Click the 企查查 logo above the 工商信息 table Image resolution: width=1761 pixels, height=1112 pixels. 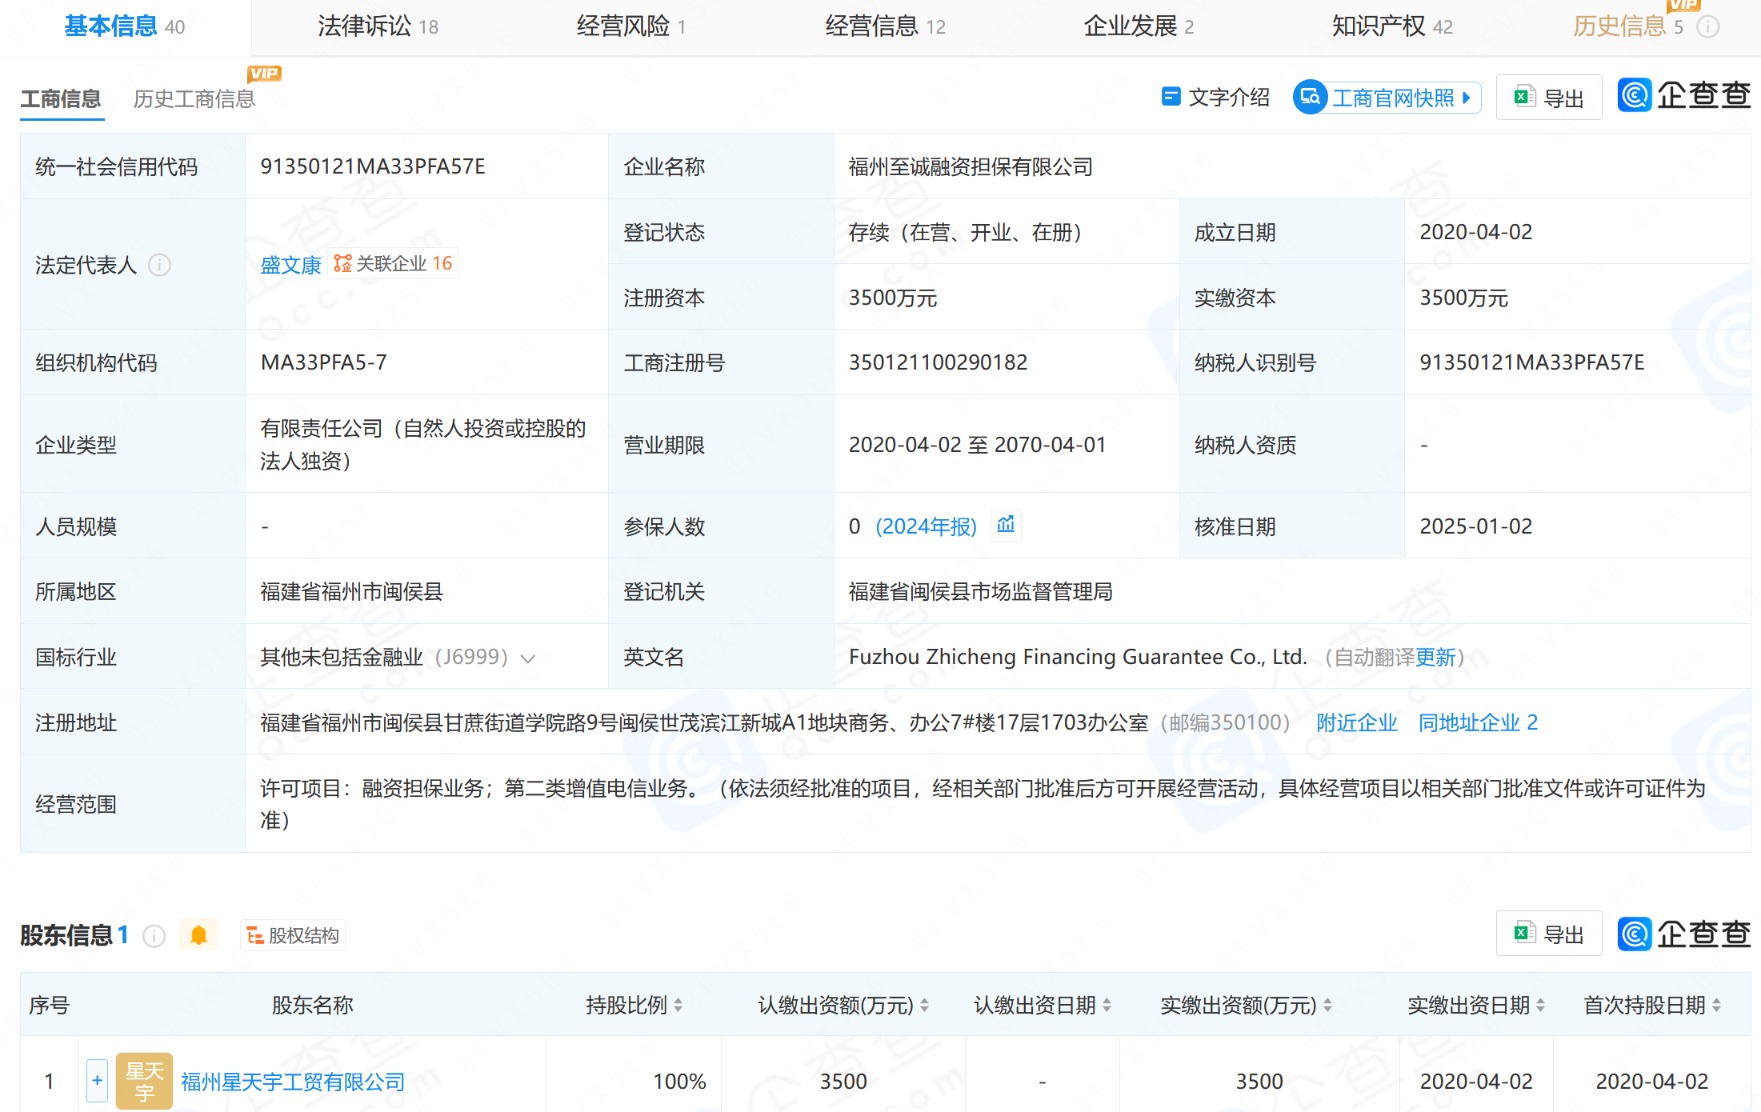1684,95
